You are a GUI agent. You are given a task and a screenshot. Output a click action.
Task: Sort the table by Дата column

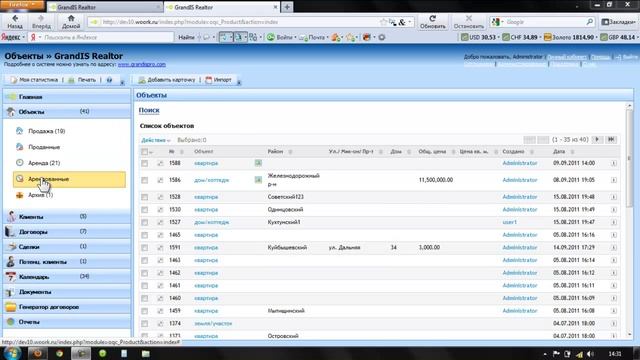pyautogui.click(x=559, y=151)
